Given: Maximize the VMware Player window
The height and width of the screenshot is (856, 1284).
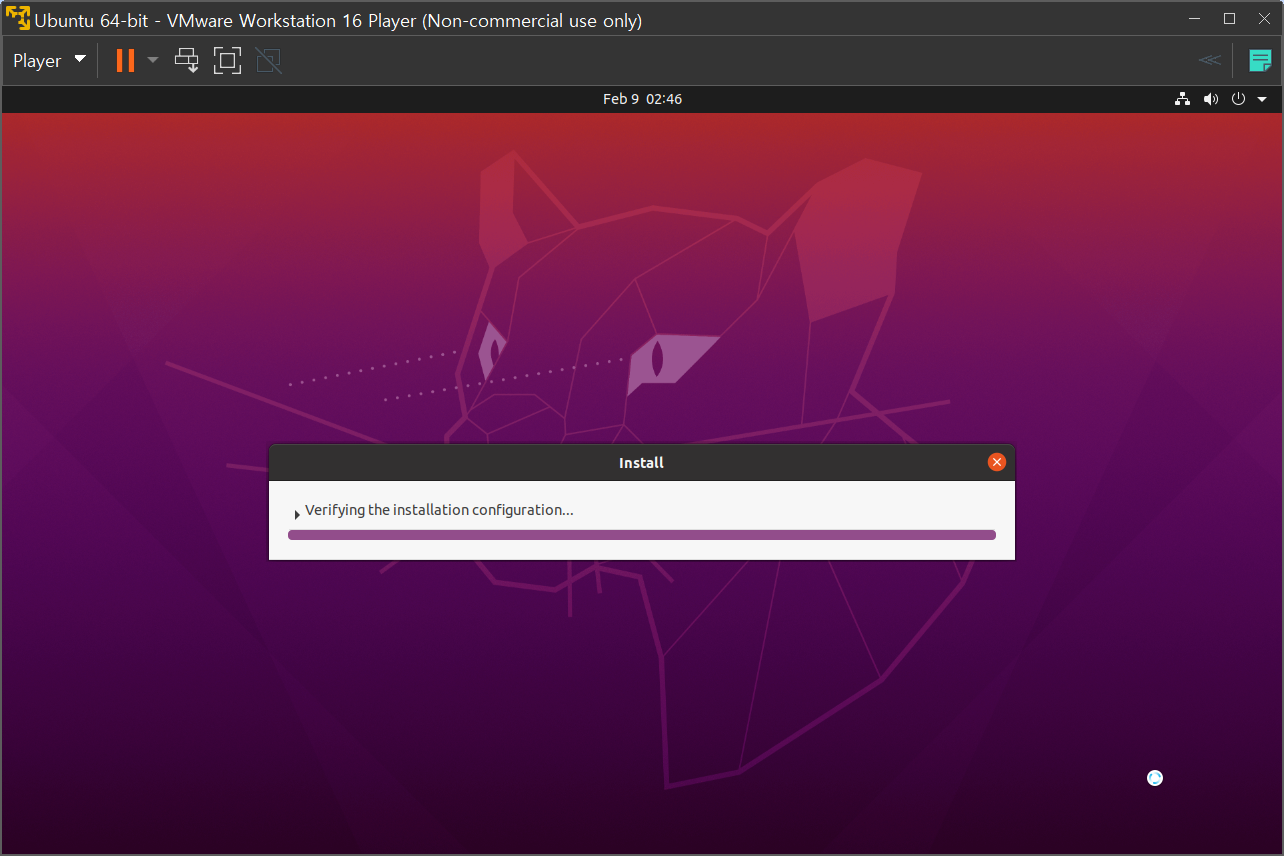Looking at the screenshot, I should coord(1230,19).
